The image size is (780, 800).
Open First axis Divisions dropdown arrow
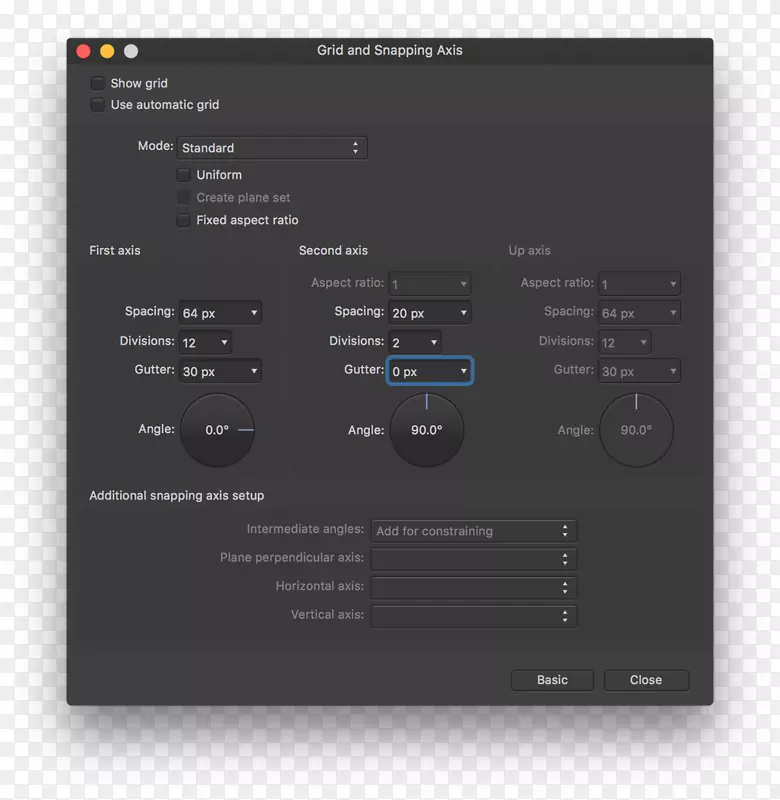tap(224, 342)
